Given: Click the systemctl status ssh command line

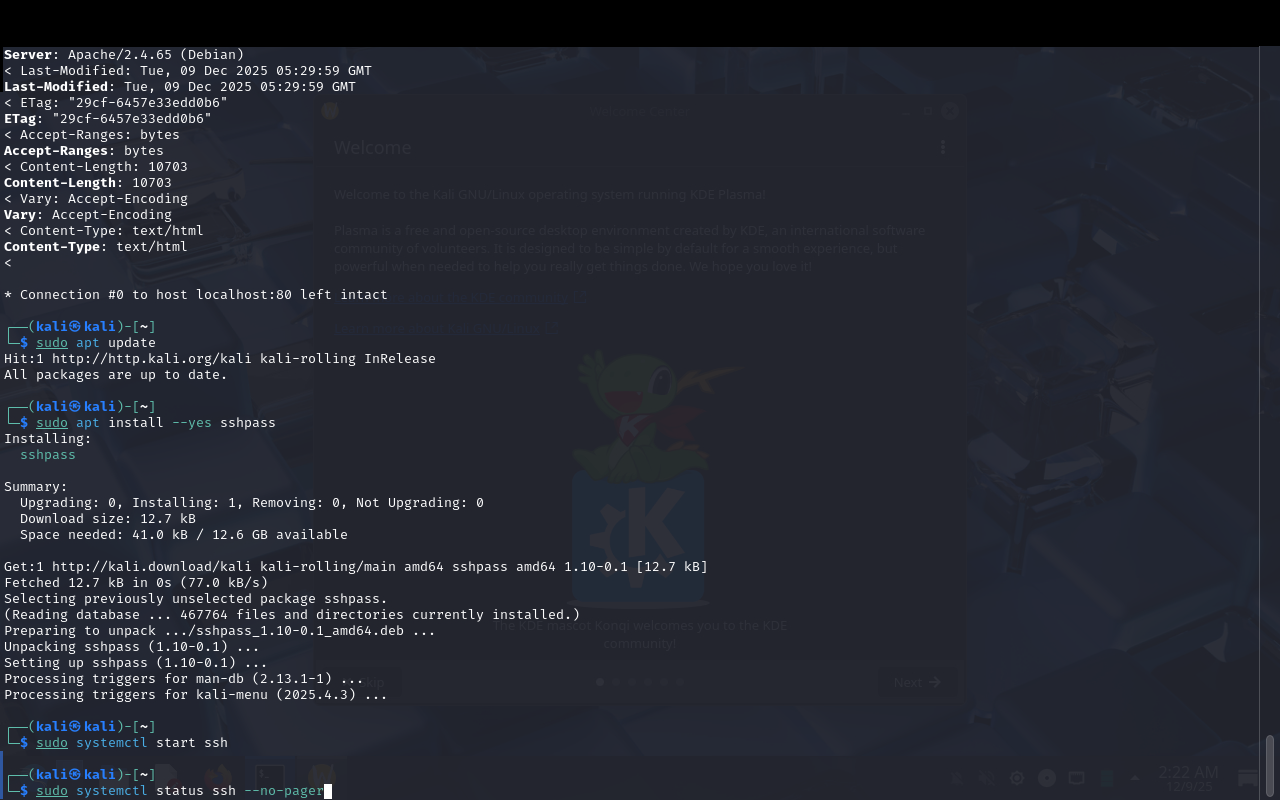Looking at the screenshot, I should point(180,791).
